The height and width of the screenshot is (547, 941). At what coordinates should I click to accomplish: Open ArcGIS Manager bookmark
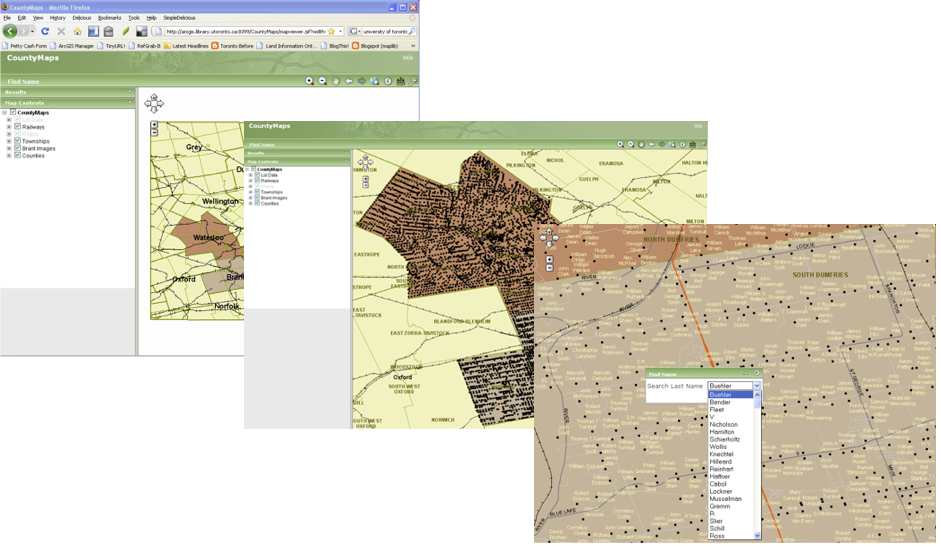tap(71, 46)
